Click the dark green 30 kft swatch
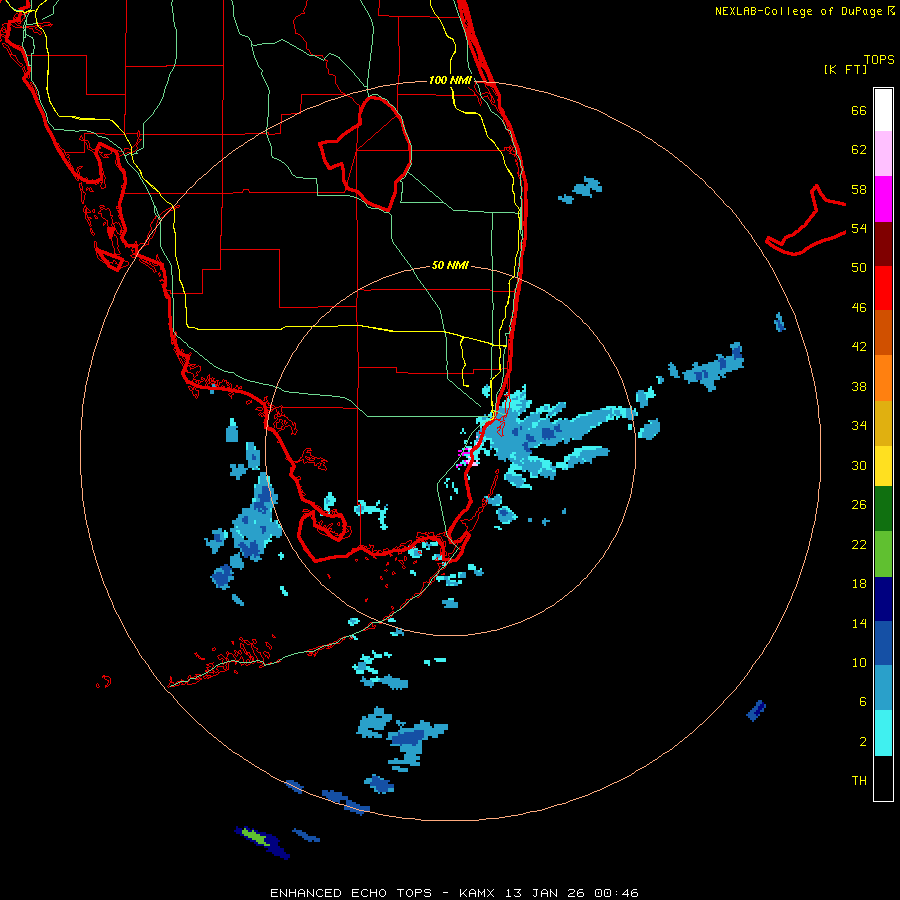 click(883, 509)
